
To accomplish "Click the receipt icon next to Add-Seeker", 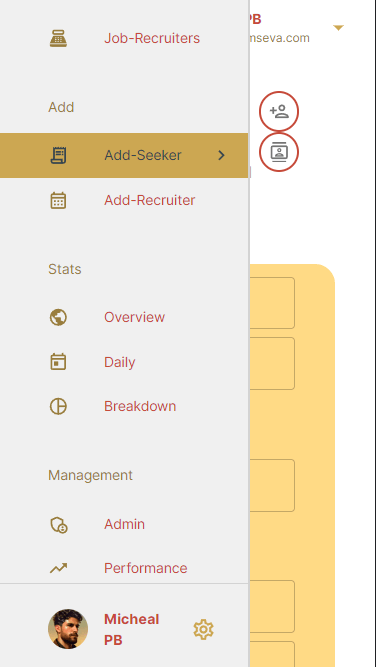I will point(58,155).
